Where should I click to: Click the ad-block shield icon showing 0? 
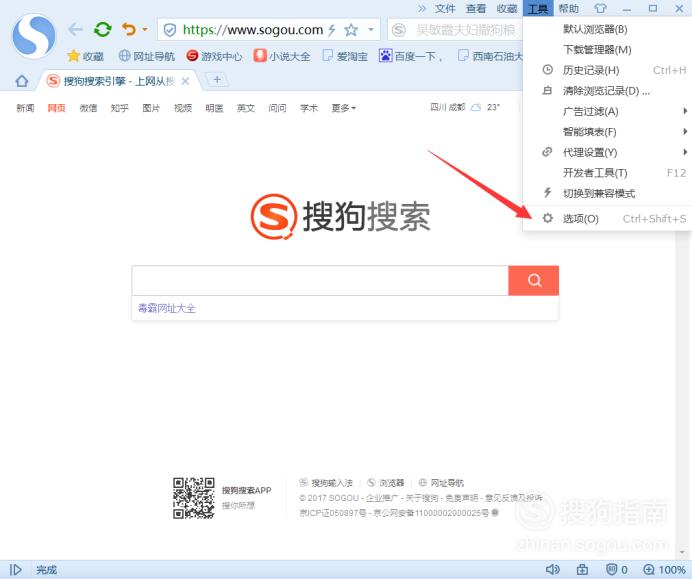tap(617, 570)
